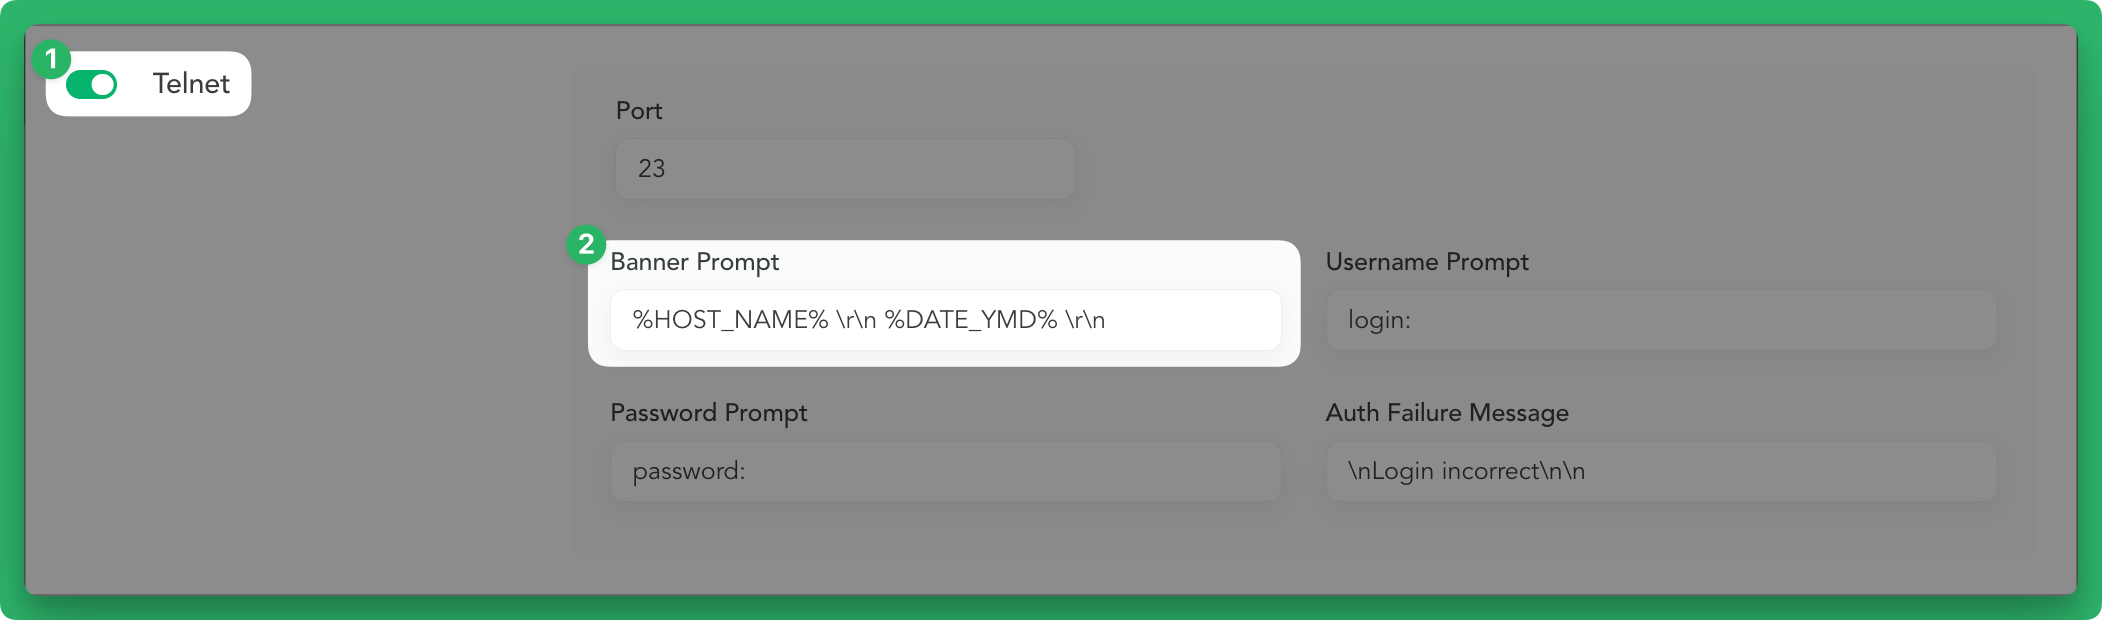Click the 23 value in Port field
This screenshot has width=2102, height=620.
pos(652,169)
